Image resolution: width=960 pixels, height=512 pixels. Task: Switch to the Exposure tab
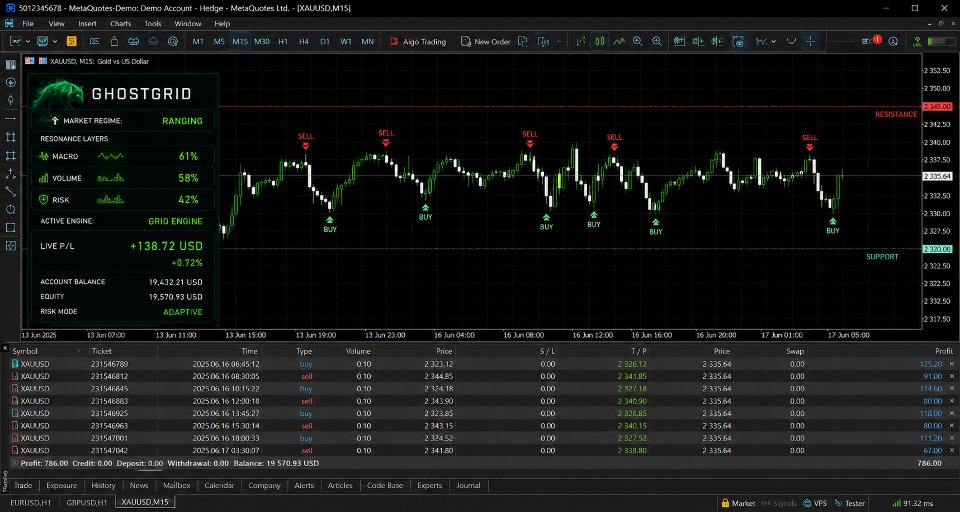(62, 485)
